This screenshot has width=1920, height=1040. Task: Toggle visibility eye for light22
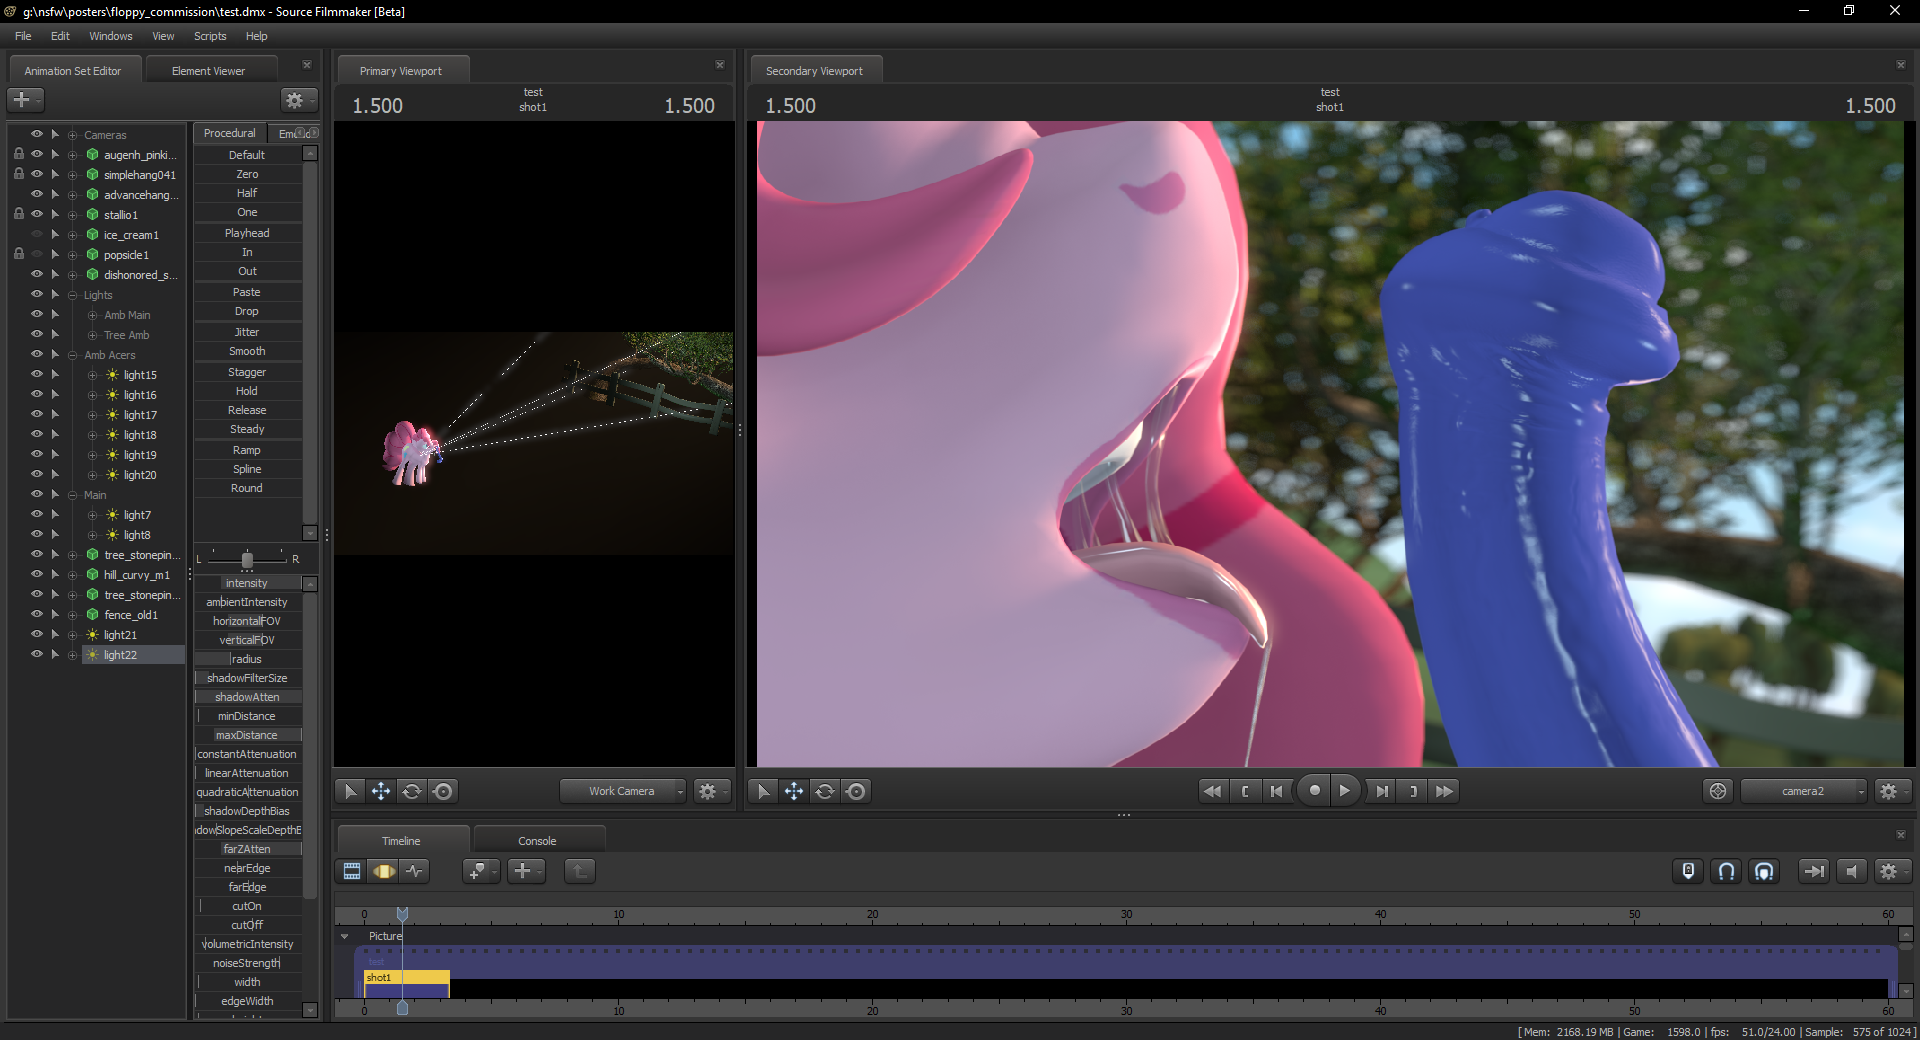[x=37, y=655]
